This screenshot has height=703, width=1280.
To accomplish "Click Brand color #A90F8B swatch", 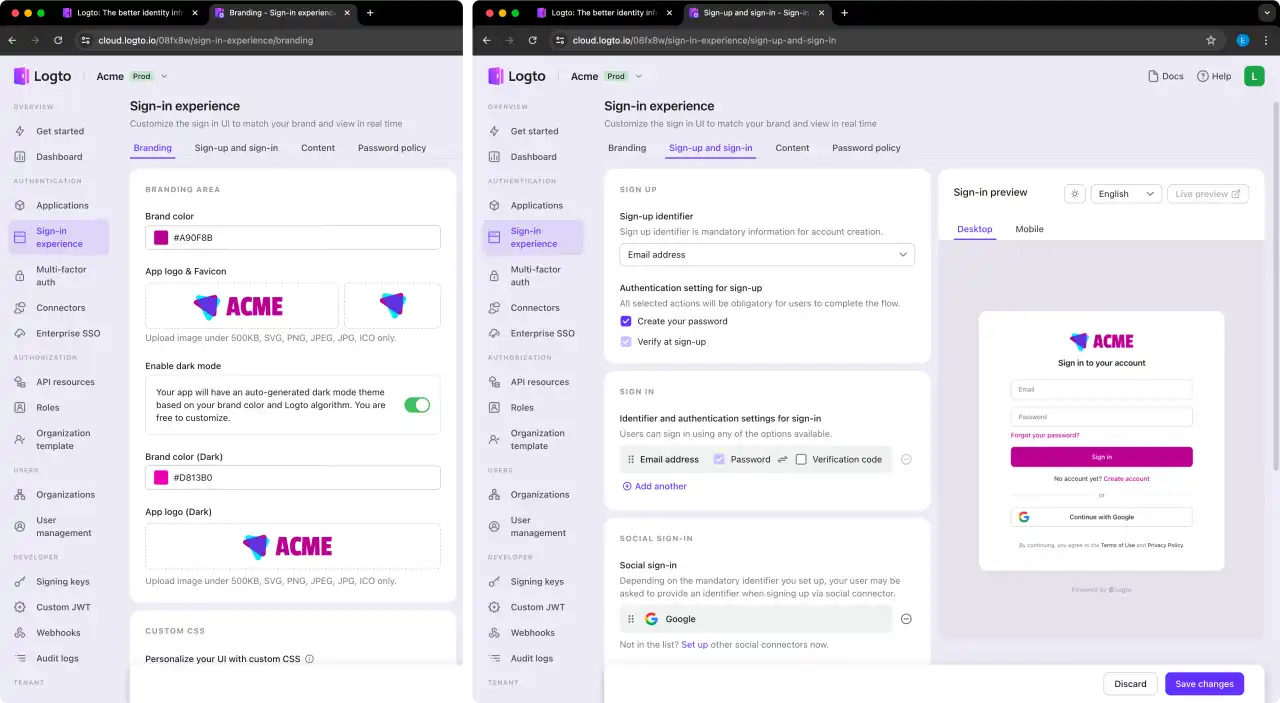I will coord(161,238).
